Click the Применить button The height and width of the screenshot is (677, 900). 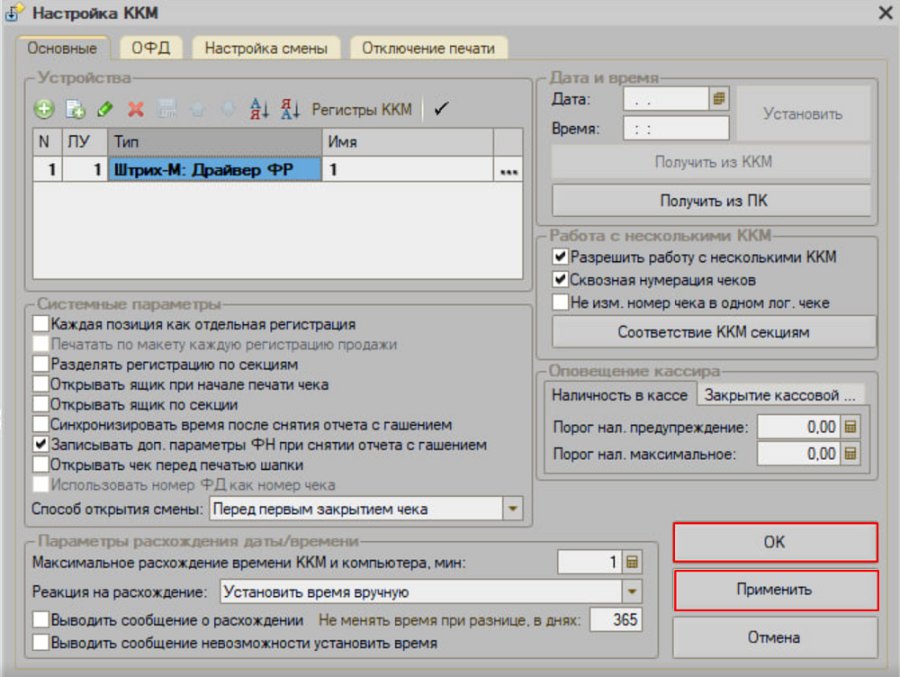tap(775, 590)
